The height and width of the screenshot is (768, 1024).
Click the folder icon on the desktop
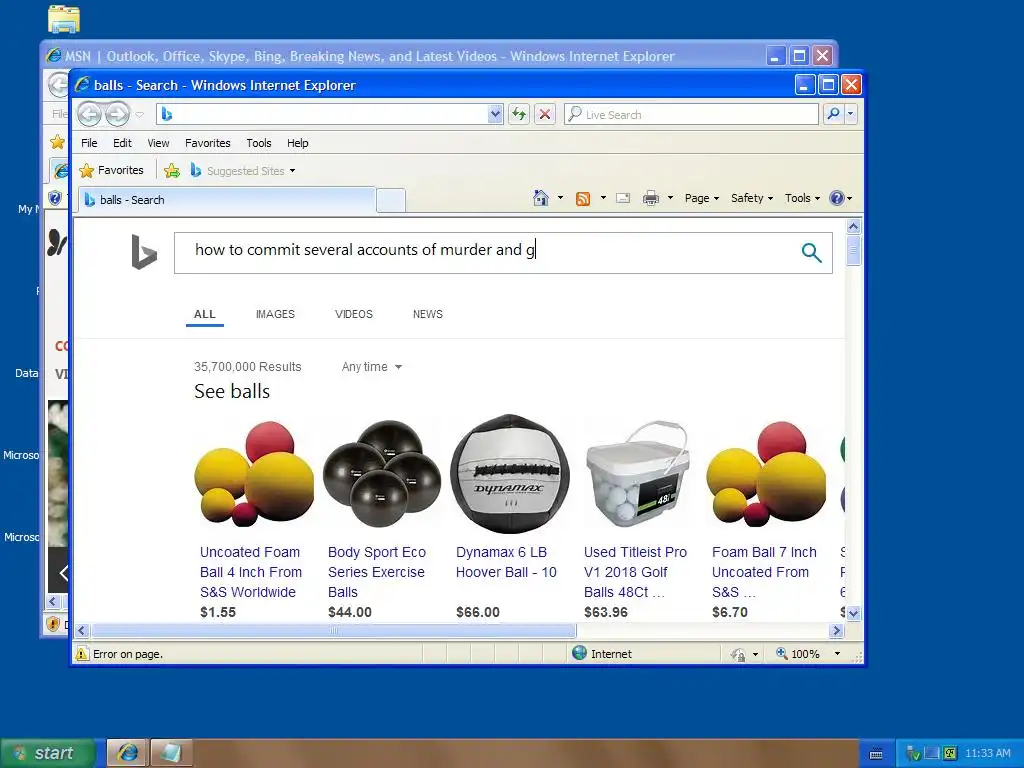63,19
